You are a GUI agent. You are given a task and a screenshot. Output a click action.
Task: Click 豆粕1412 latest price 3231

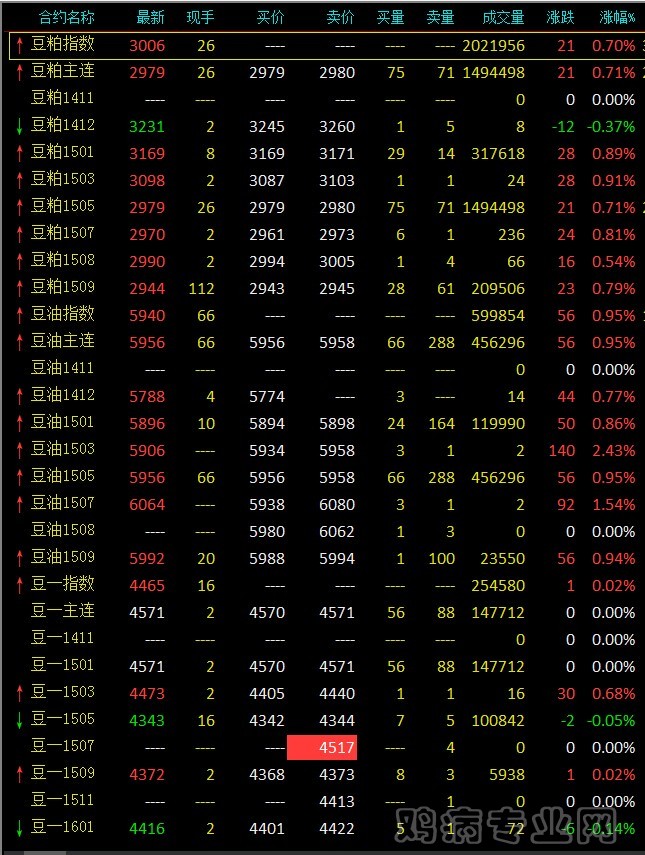tap(147, 127)
